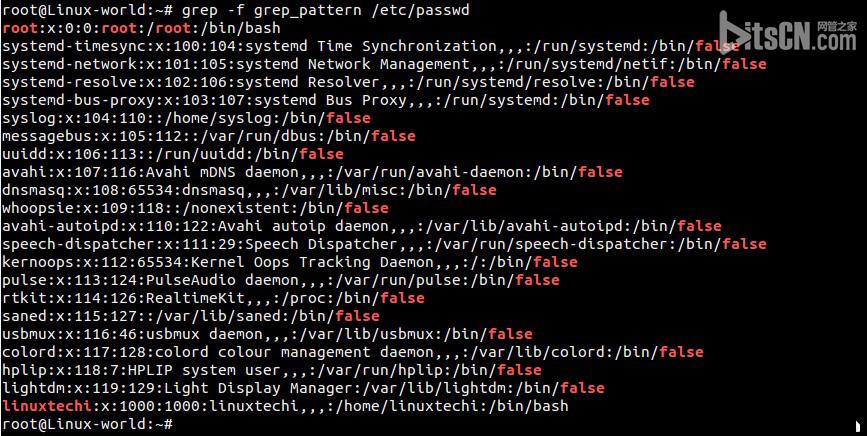The width and height of the screenshot is (867, 436).
Task: Click the kernoops Kernel Oops line
Action: click(290, 262)
